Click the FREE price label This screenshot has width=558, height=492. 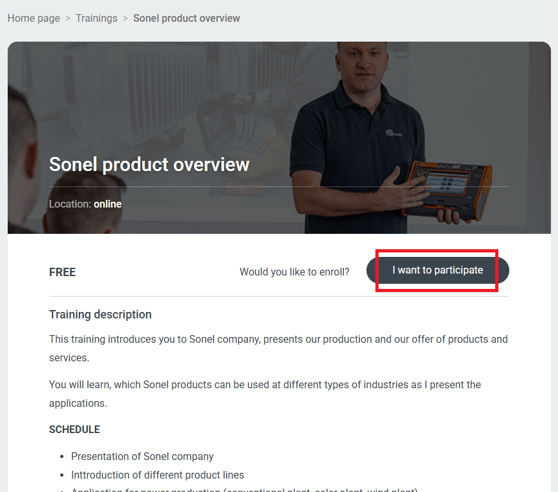pos(62,272)
